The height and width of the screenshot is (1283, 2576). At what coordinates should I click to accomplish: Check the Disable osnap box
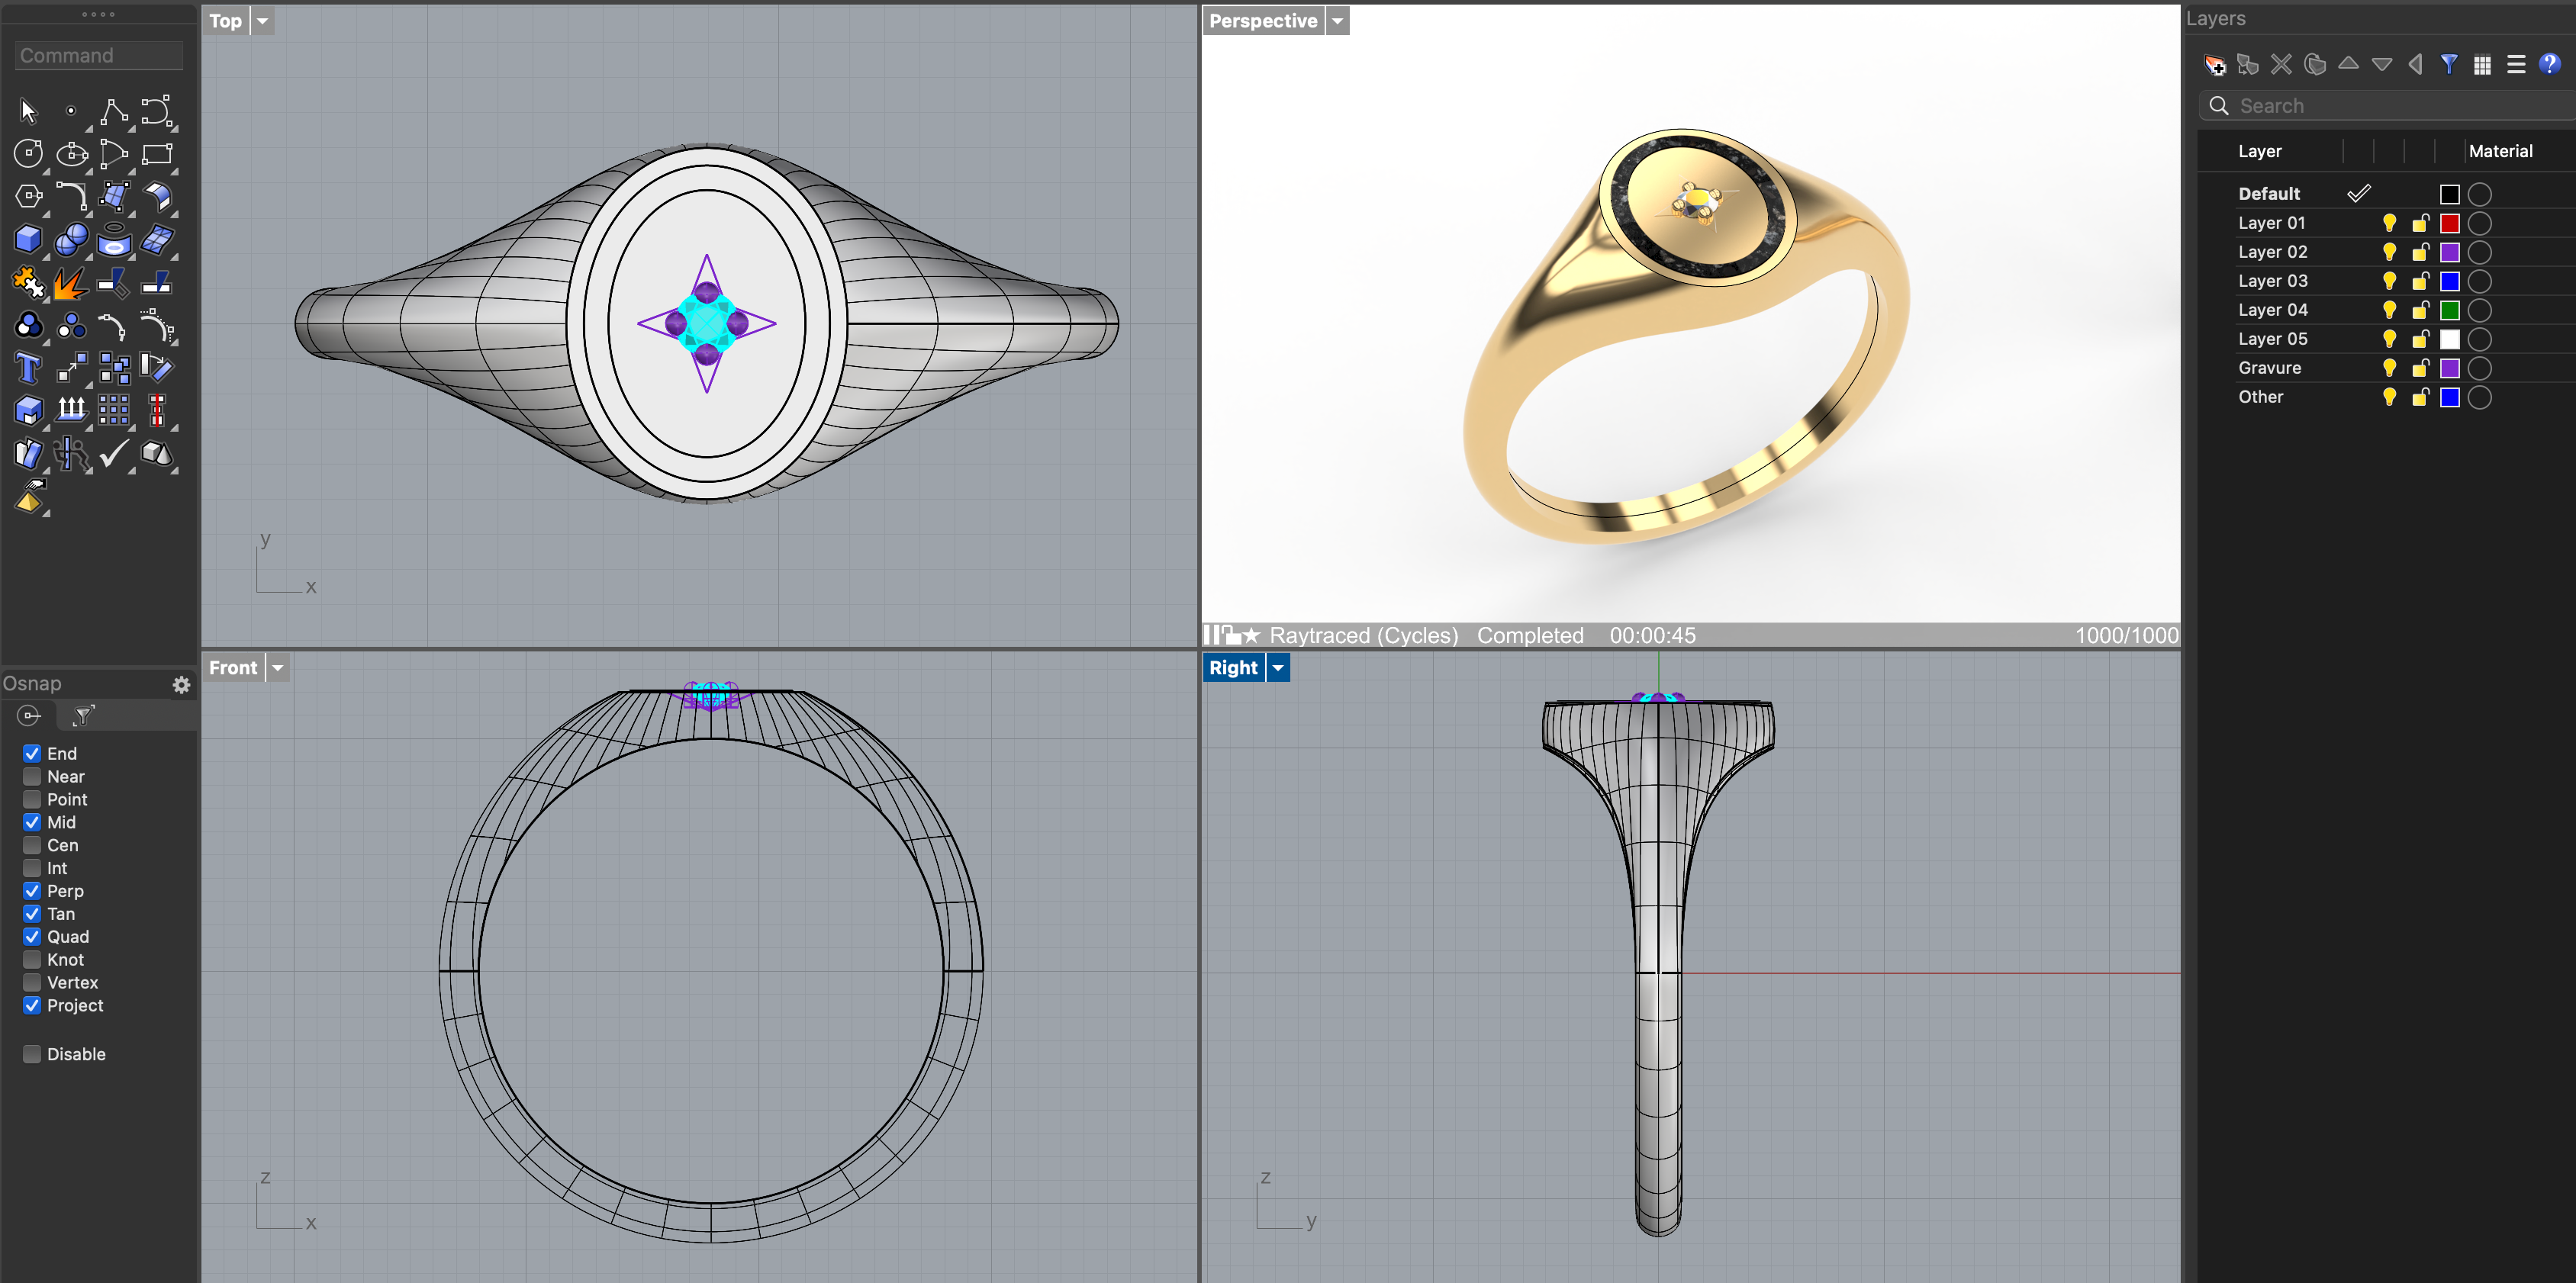(32, 1054)
